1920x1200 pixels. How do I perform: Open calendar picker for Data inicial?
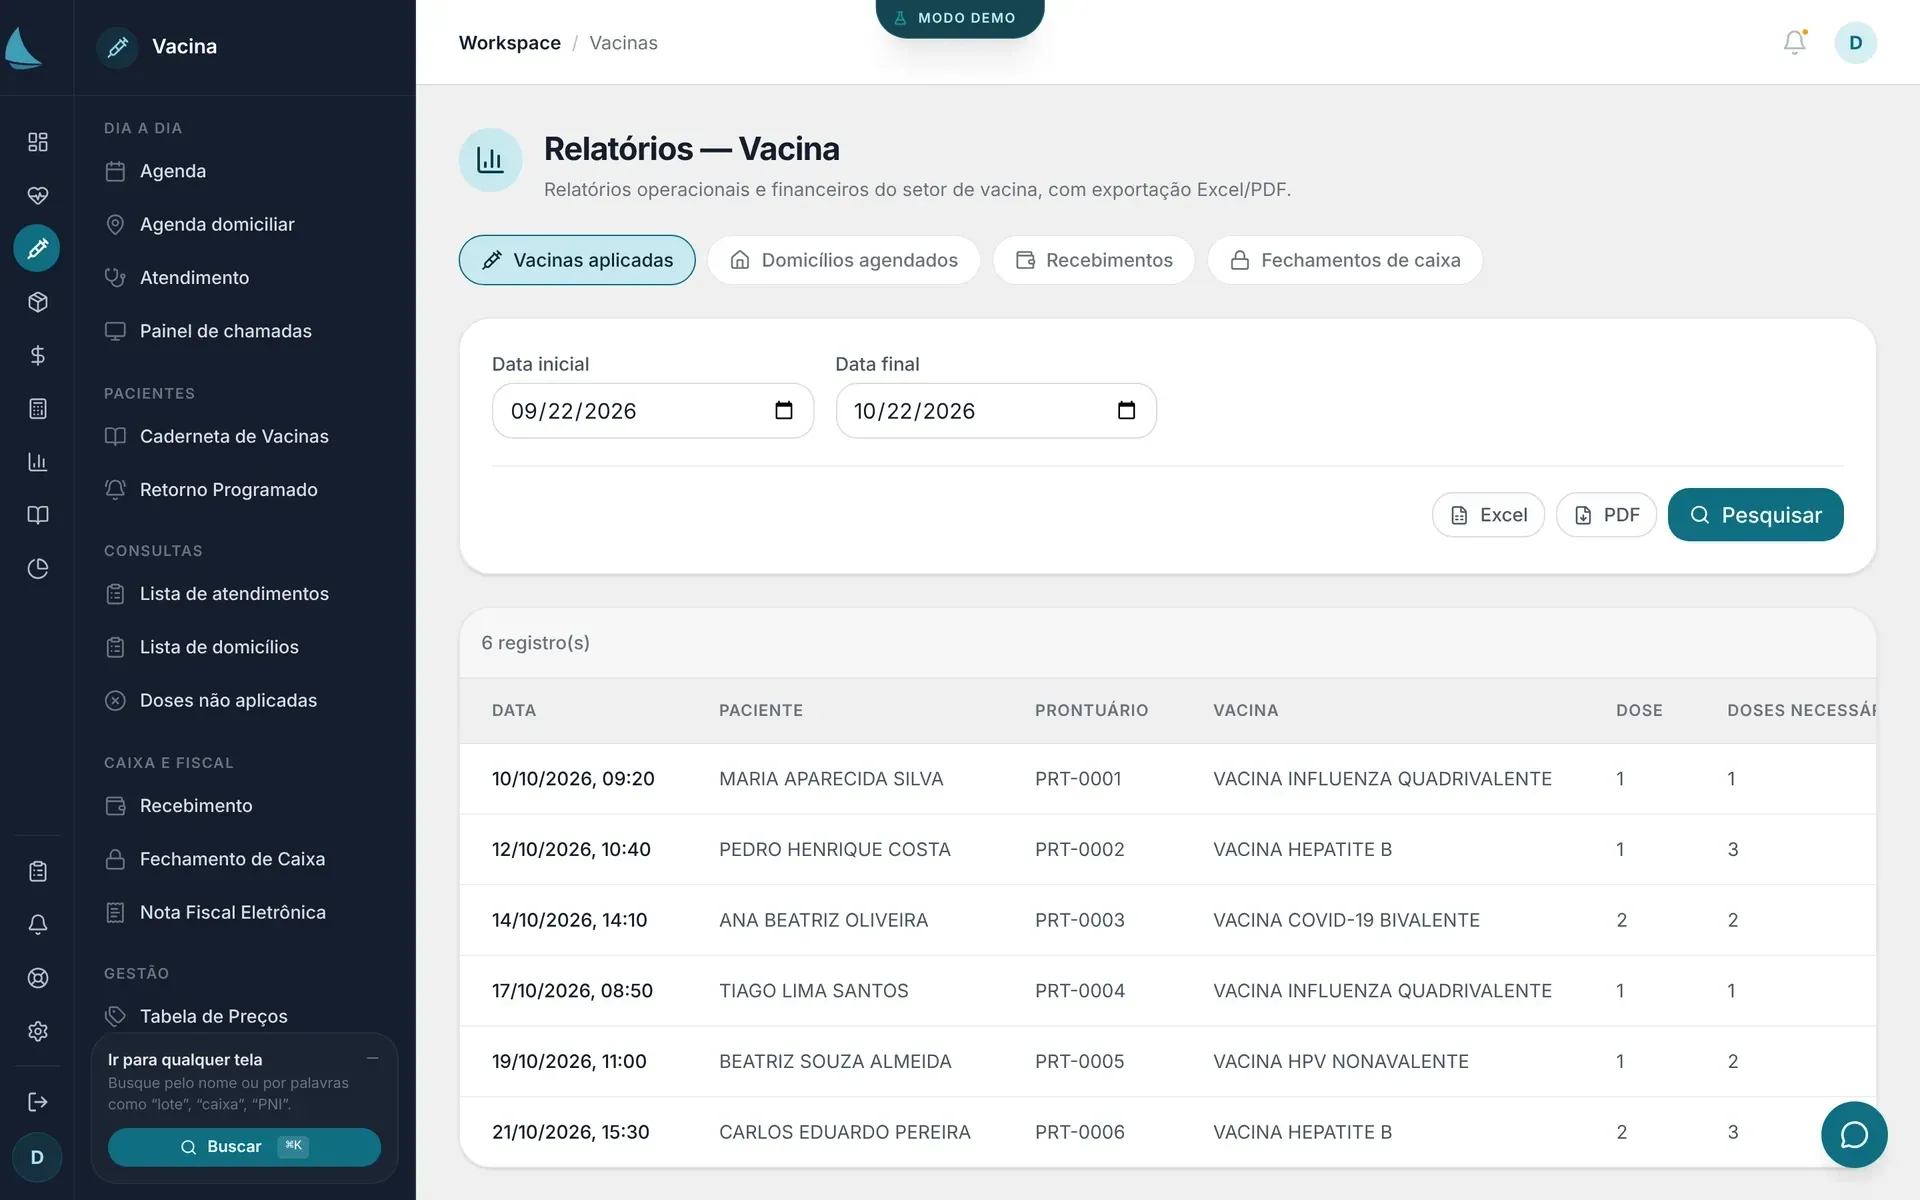[784, 410]
